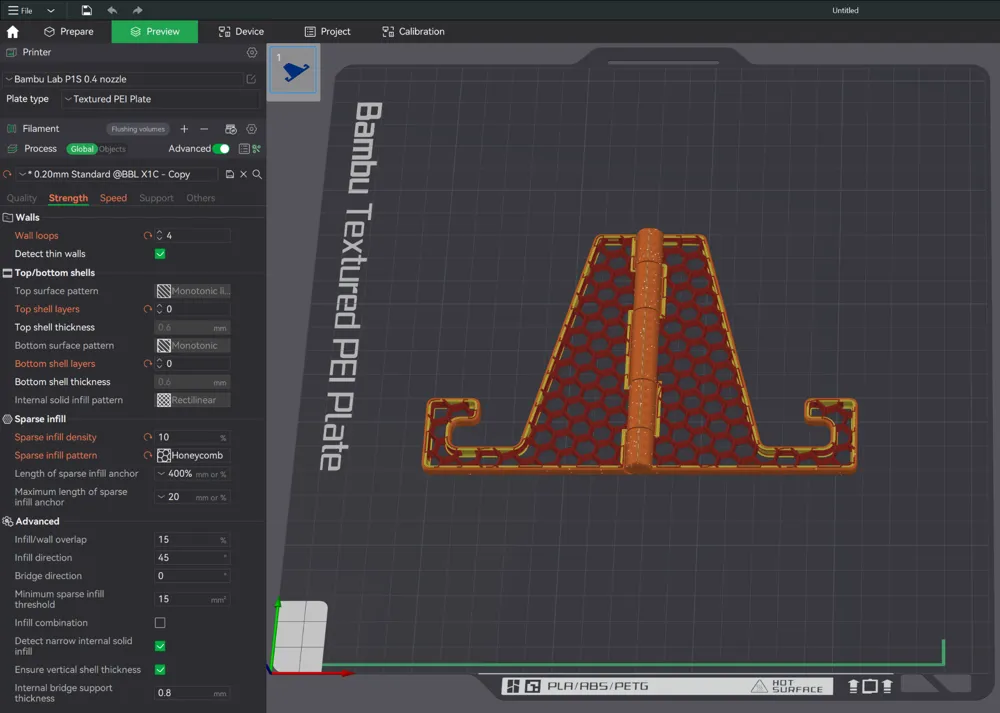This screenshot has width=1000, height=713.
Task: Toggle the Advanced settings switch
Action: [221, 149]
